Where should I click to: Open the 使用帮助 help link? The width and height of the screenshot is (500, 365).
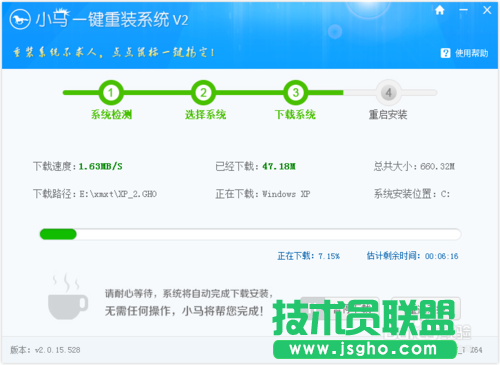click(x=471, y=53)
